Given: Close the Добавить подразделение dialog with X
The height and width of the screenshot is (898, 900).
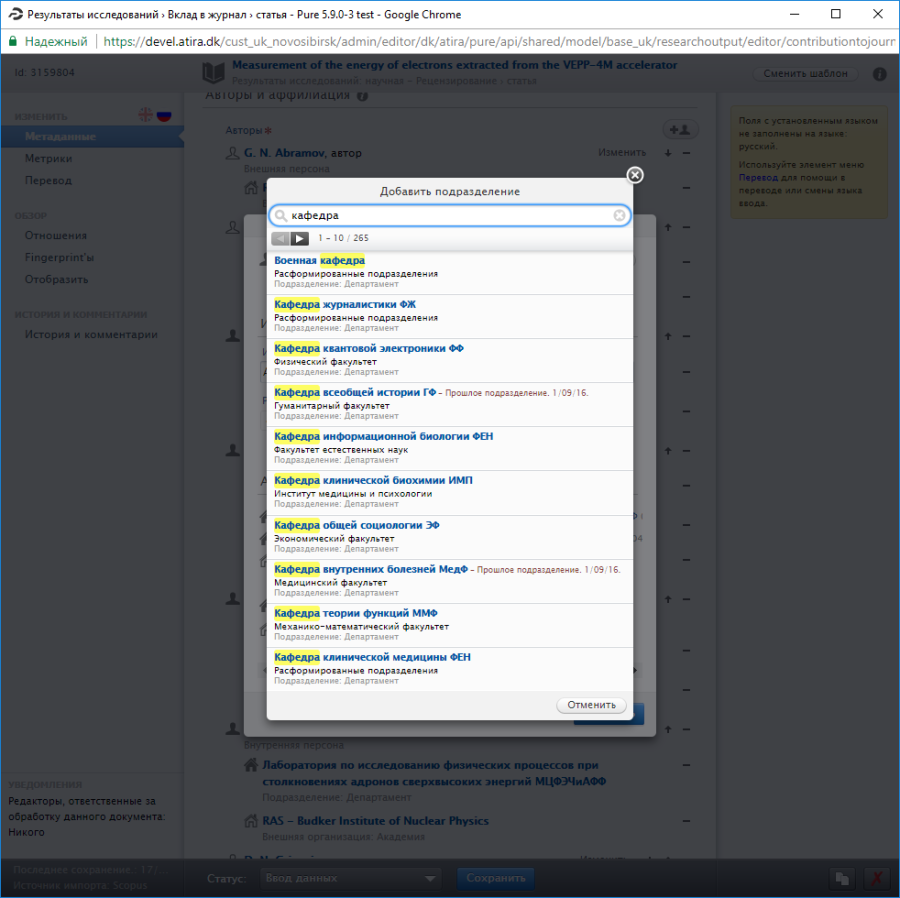Looking at the screenshot, I should tap(635, 175).
